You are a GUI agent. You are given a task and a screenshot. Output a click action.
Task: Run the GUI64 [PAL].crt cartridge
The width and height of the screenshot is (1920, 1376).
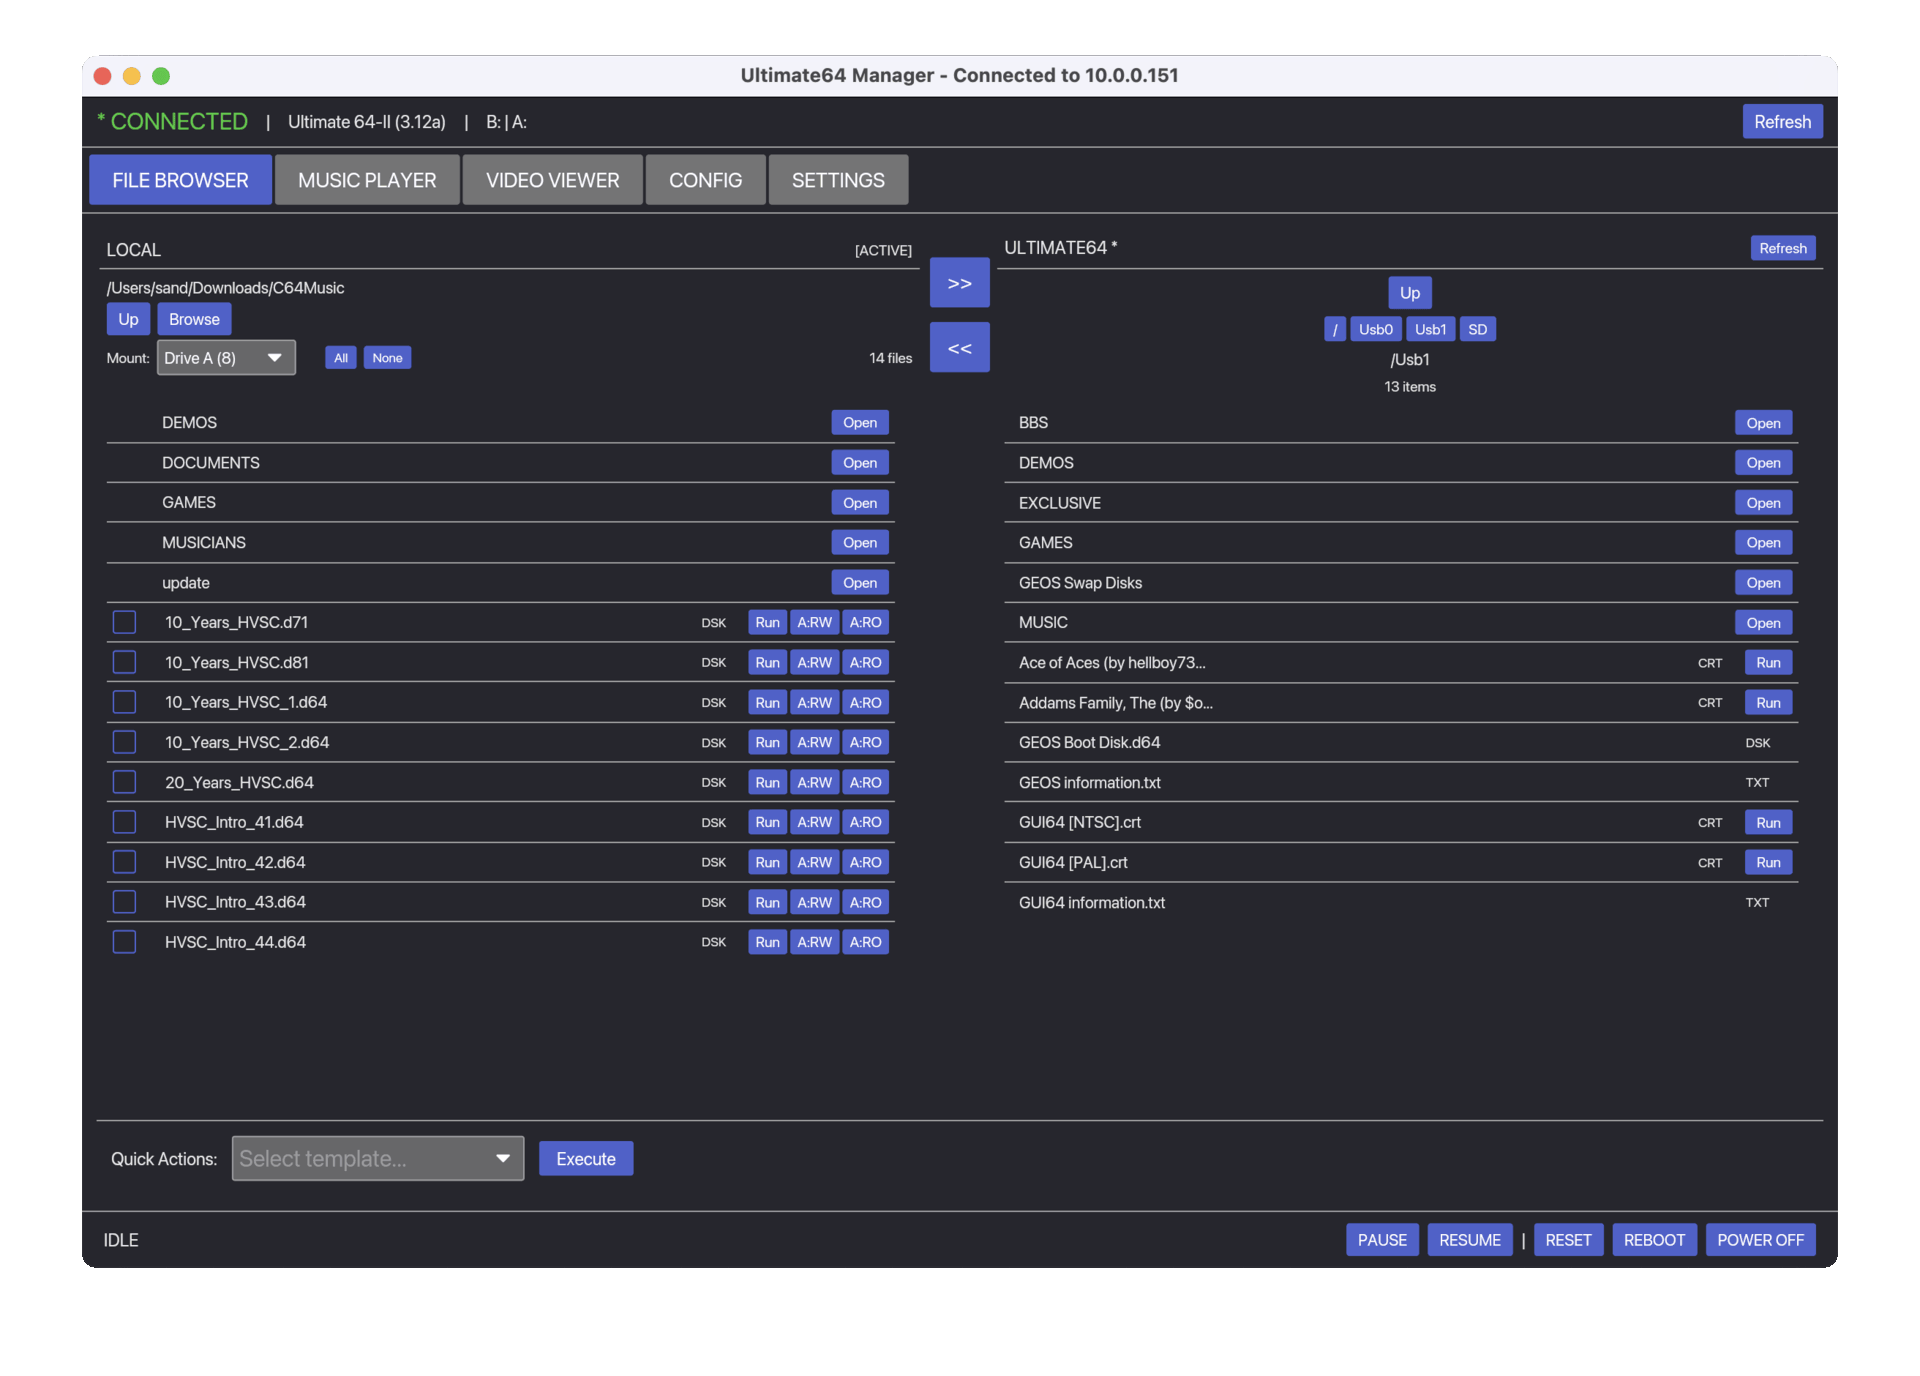1767,862
